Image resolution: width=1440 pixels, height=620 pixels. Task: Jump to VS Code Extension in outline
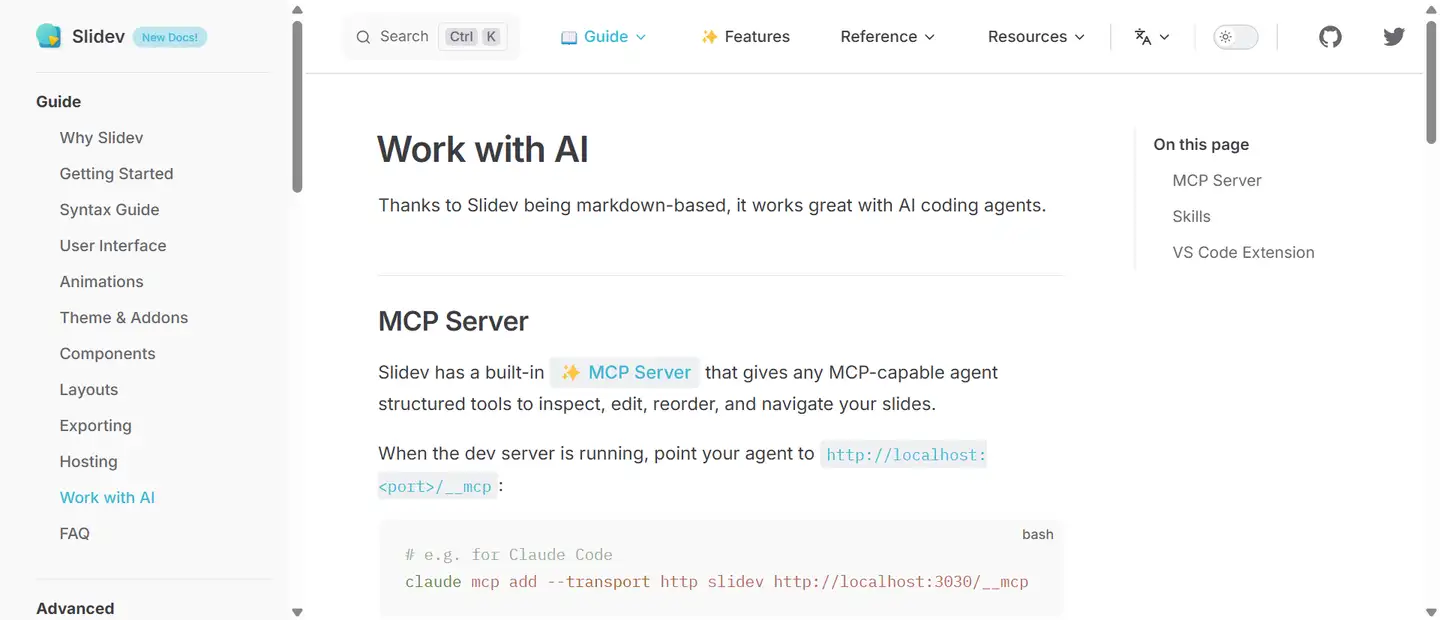click(x=1243, y=253)
